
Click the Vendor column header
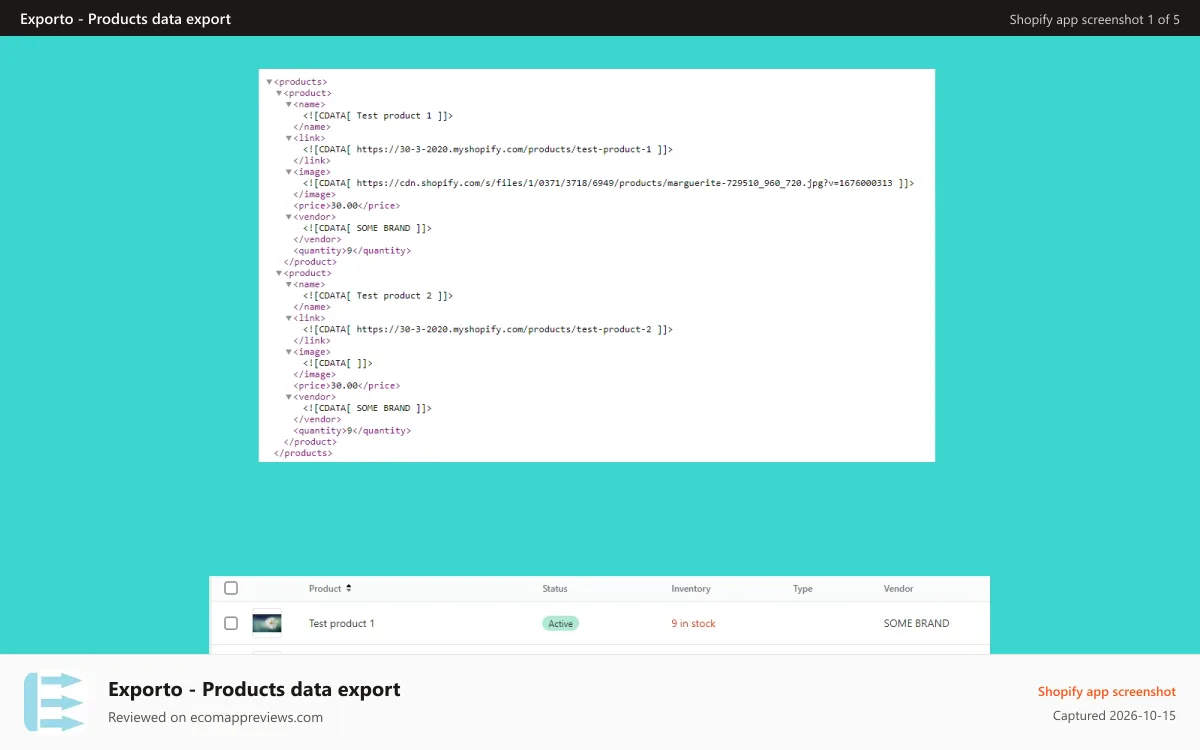coord(899,589)
